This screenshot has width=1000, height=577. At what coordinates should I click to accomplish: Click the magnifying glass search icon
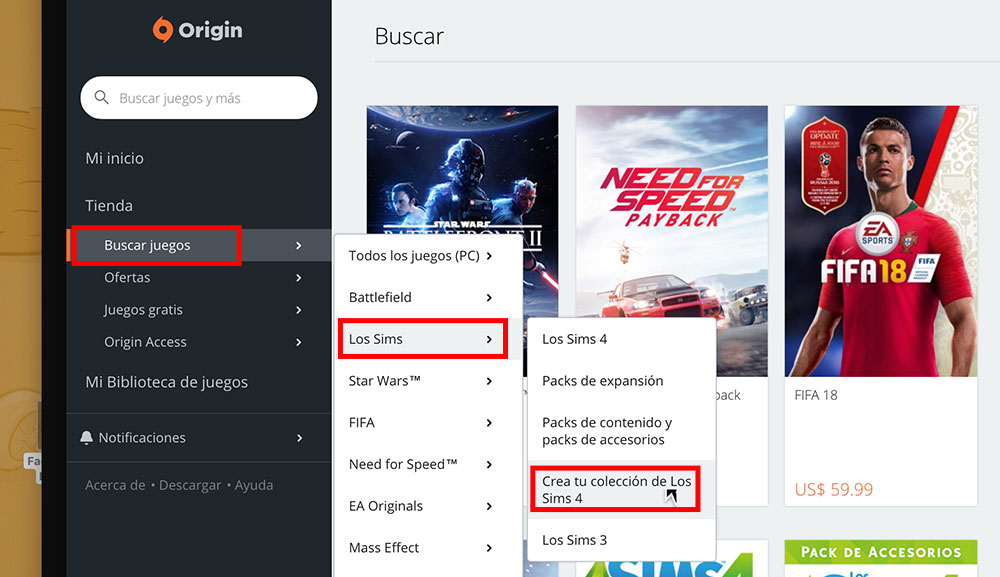click(101, 98)
